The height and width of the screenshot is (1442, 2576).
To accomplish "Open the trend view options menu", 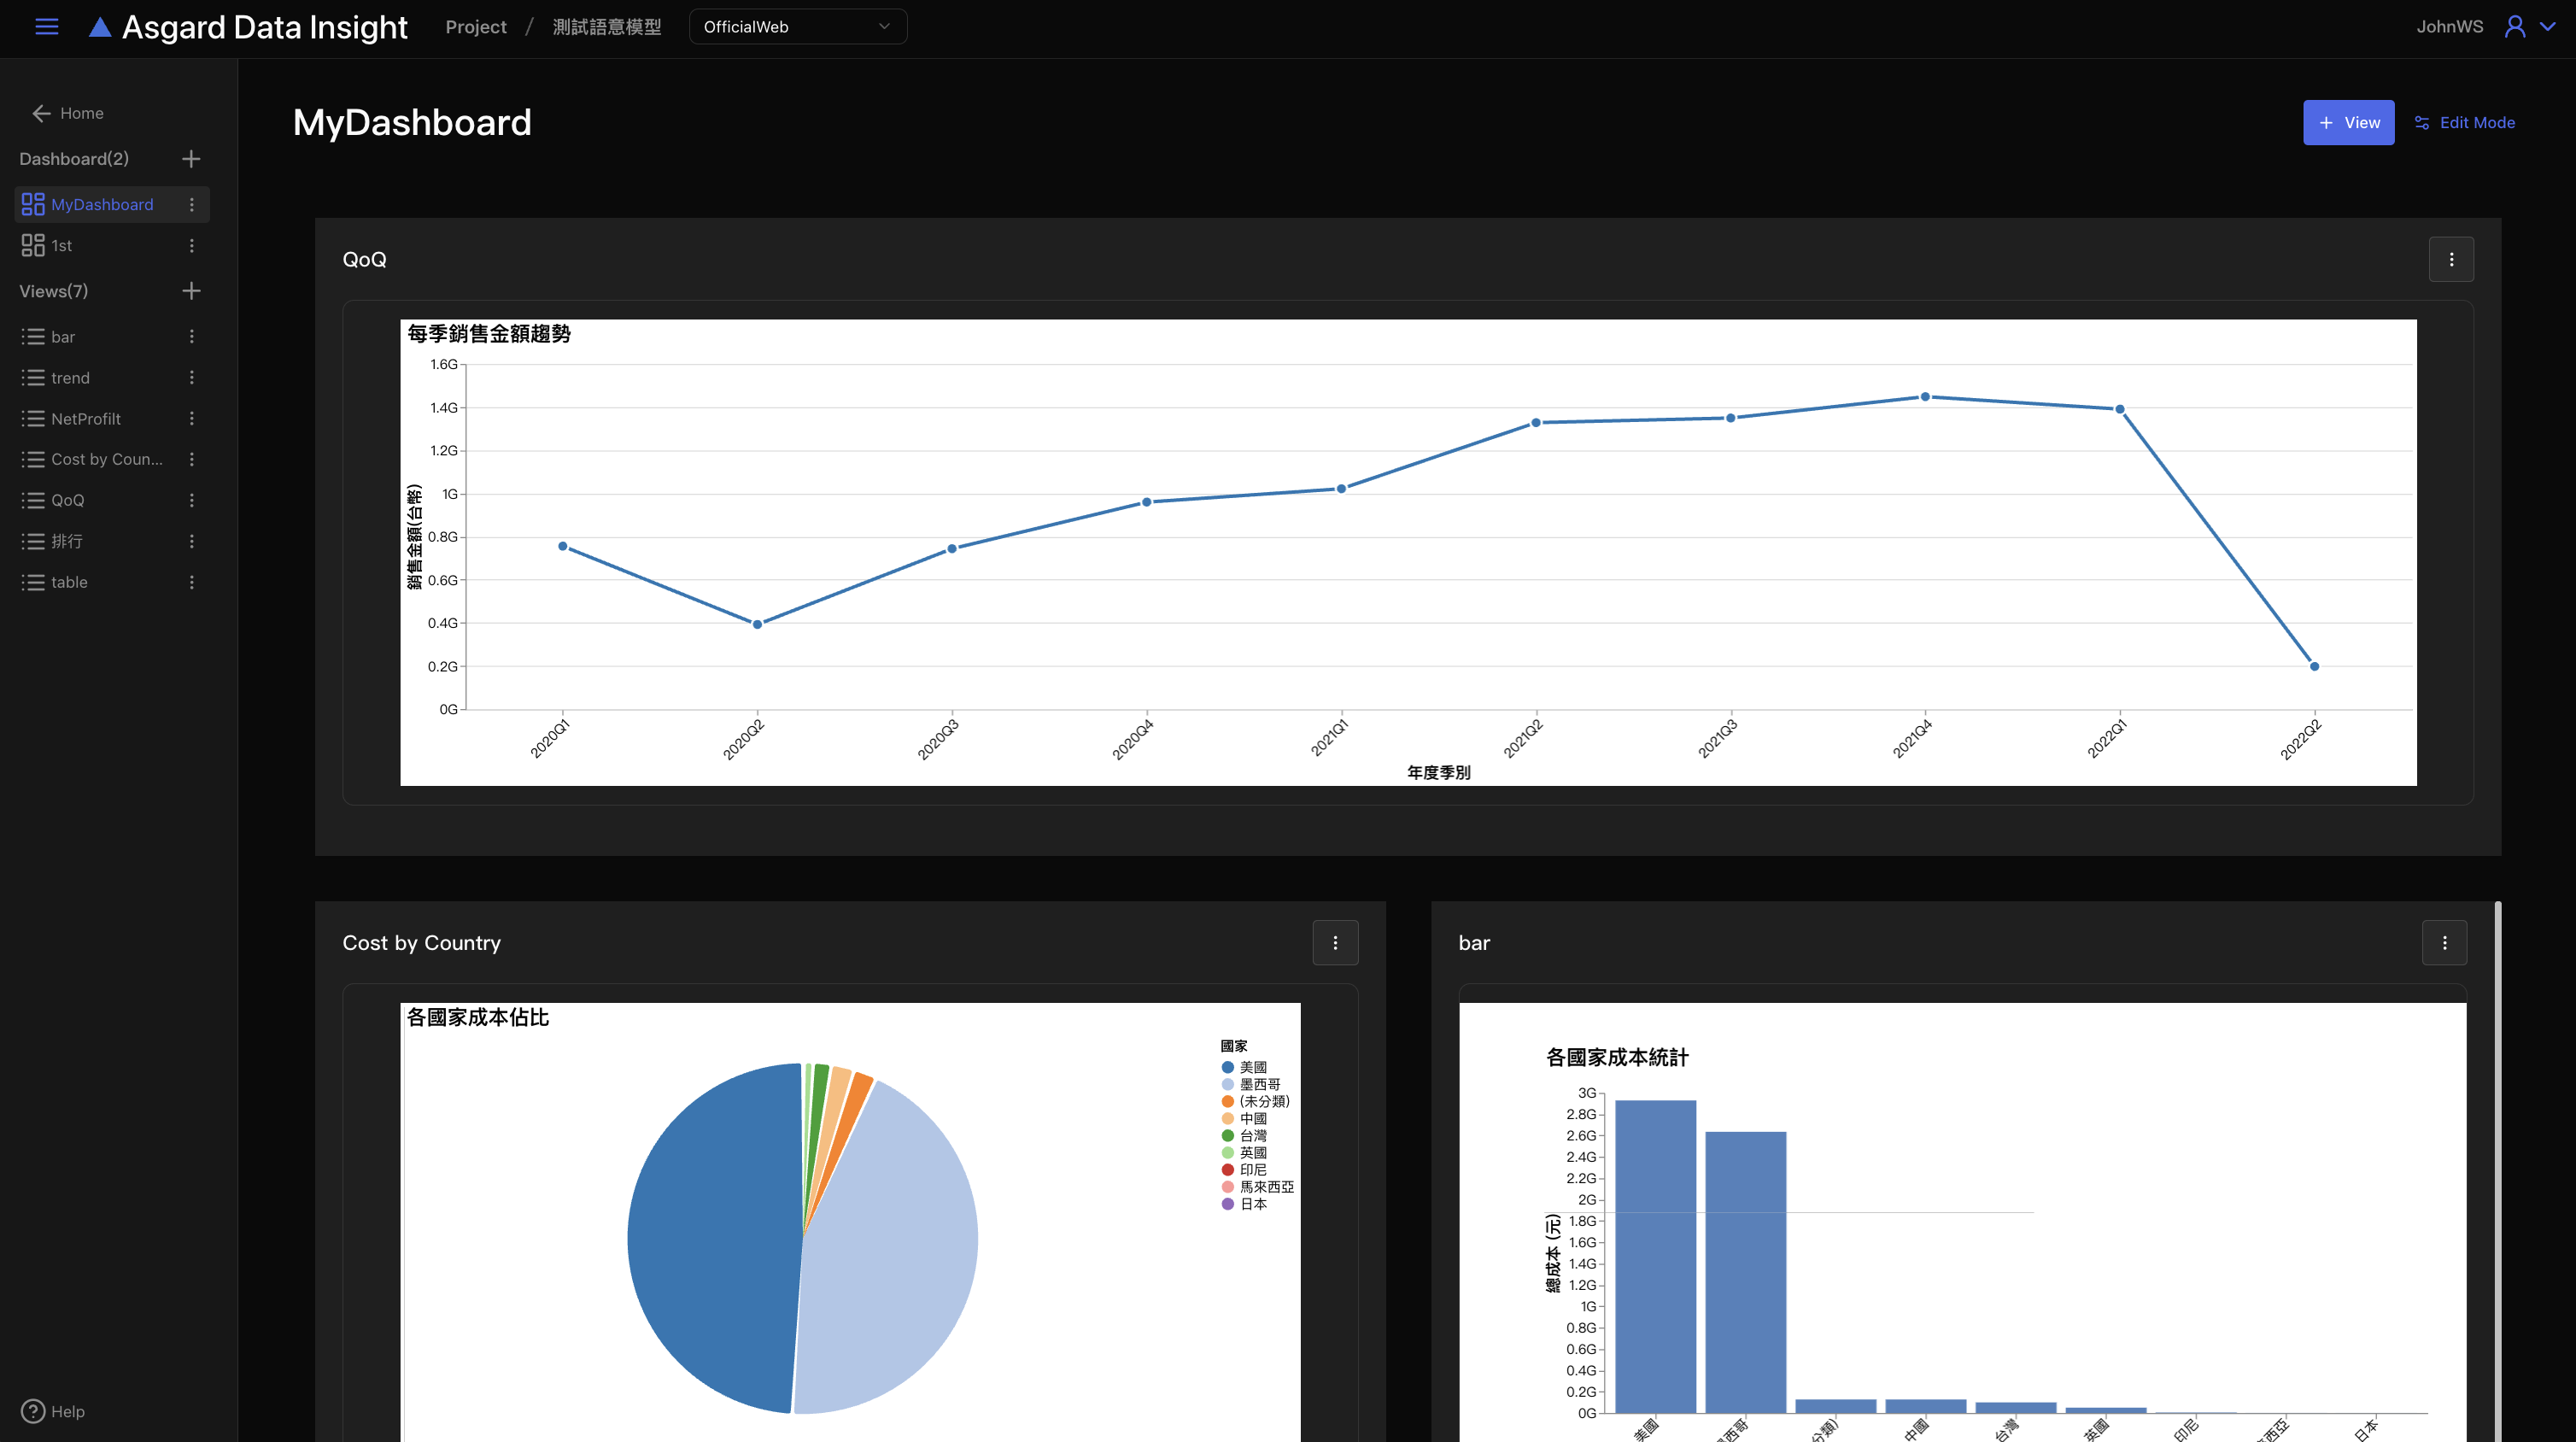I will pos(192,378).
